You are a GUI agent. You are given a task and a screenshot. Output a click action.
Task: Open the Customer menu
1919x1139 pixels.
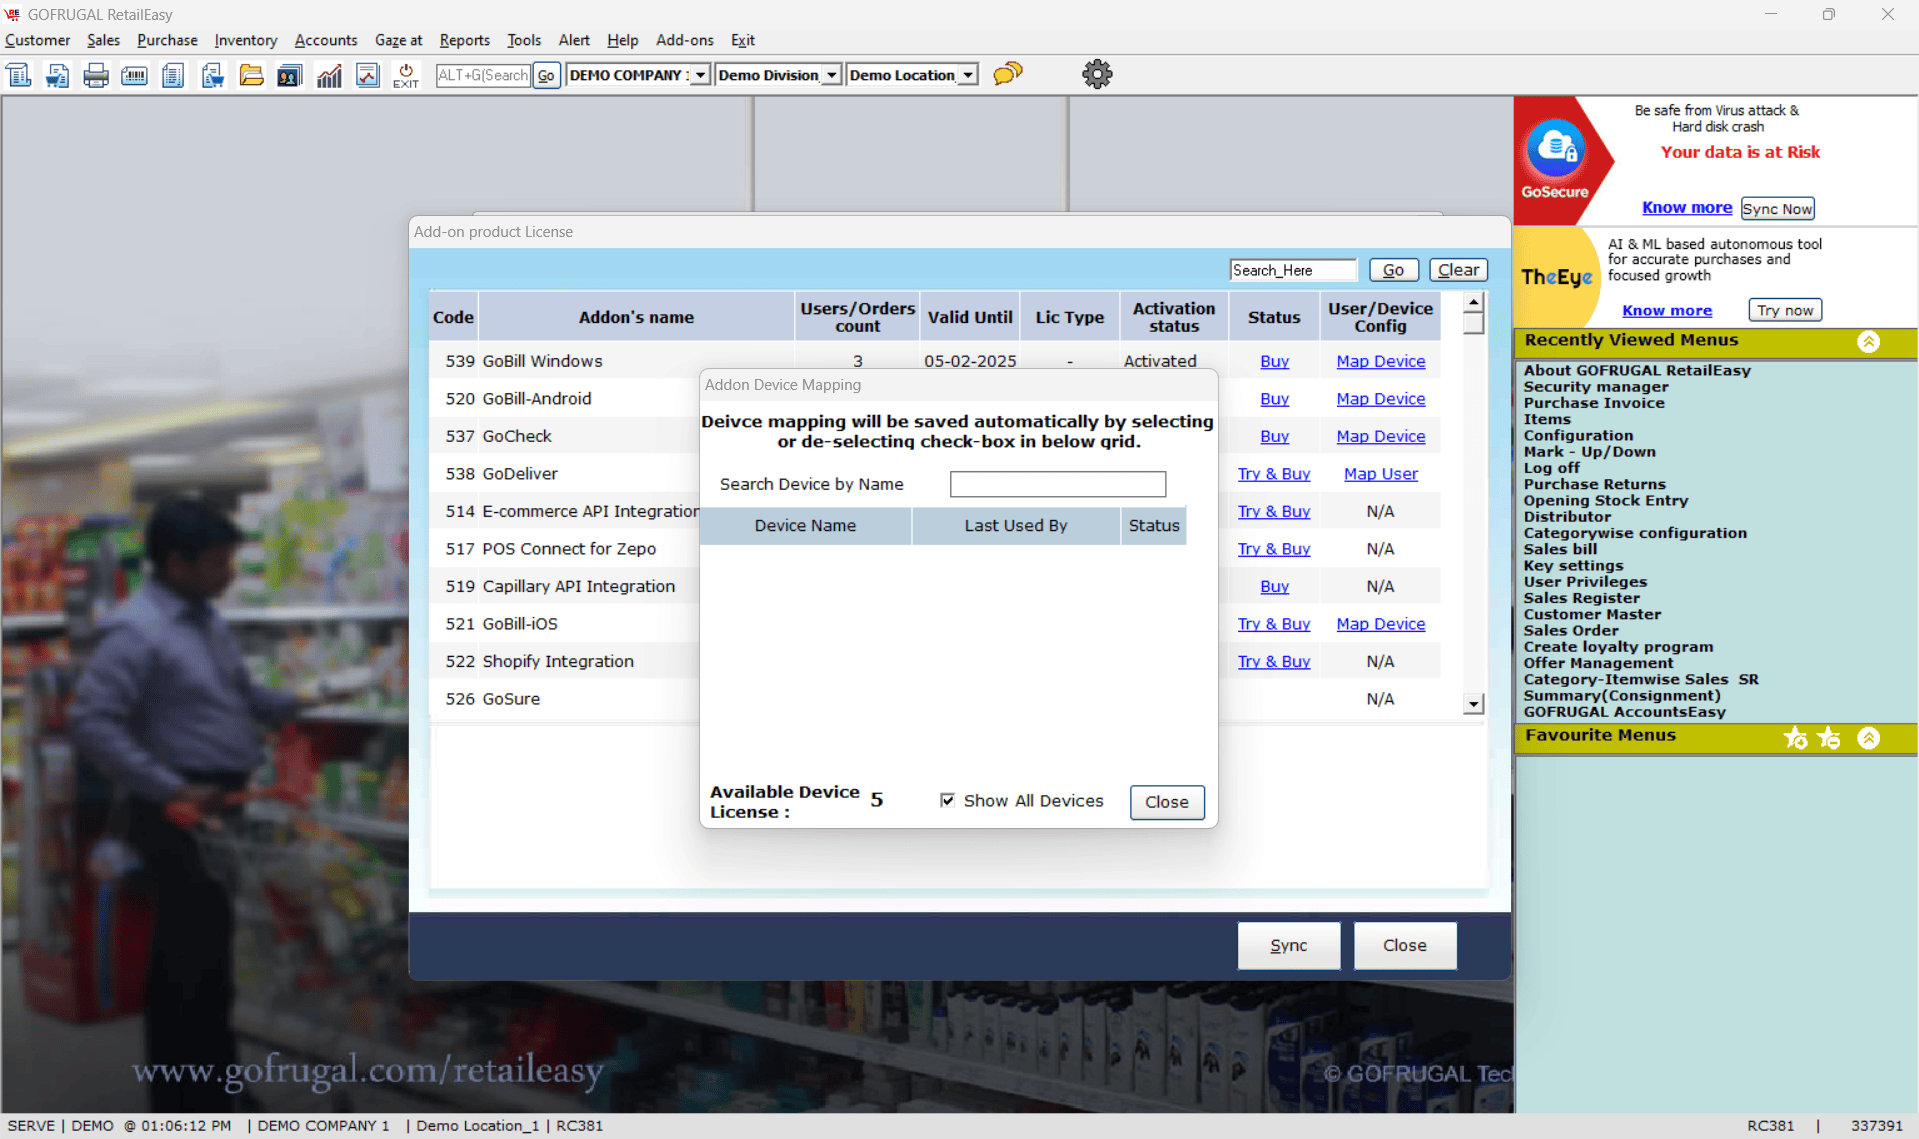pos(38,40)
